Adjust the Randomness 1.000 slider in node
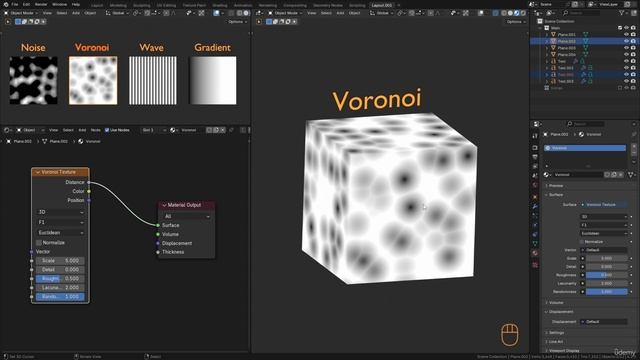 pos(60,297)
